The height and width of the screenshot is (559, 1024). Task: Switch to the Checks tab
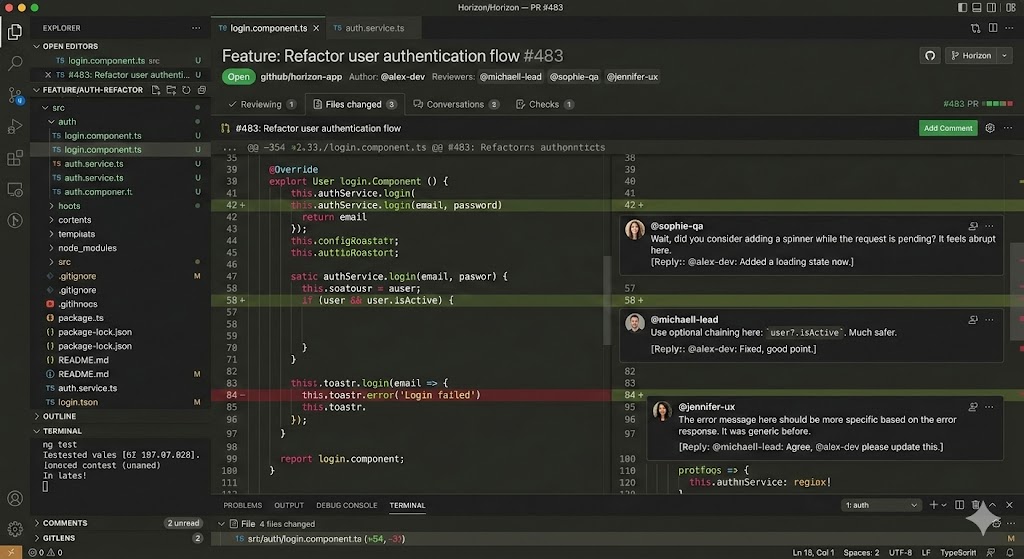[x=544, y=104]
